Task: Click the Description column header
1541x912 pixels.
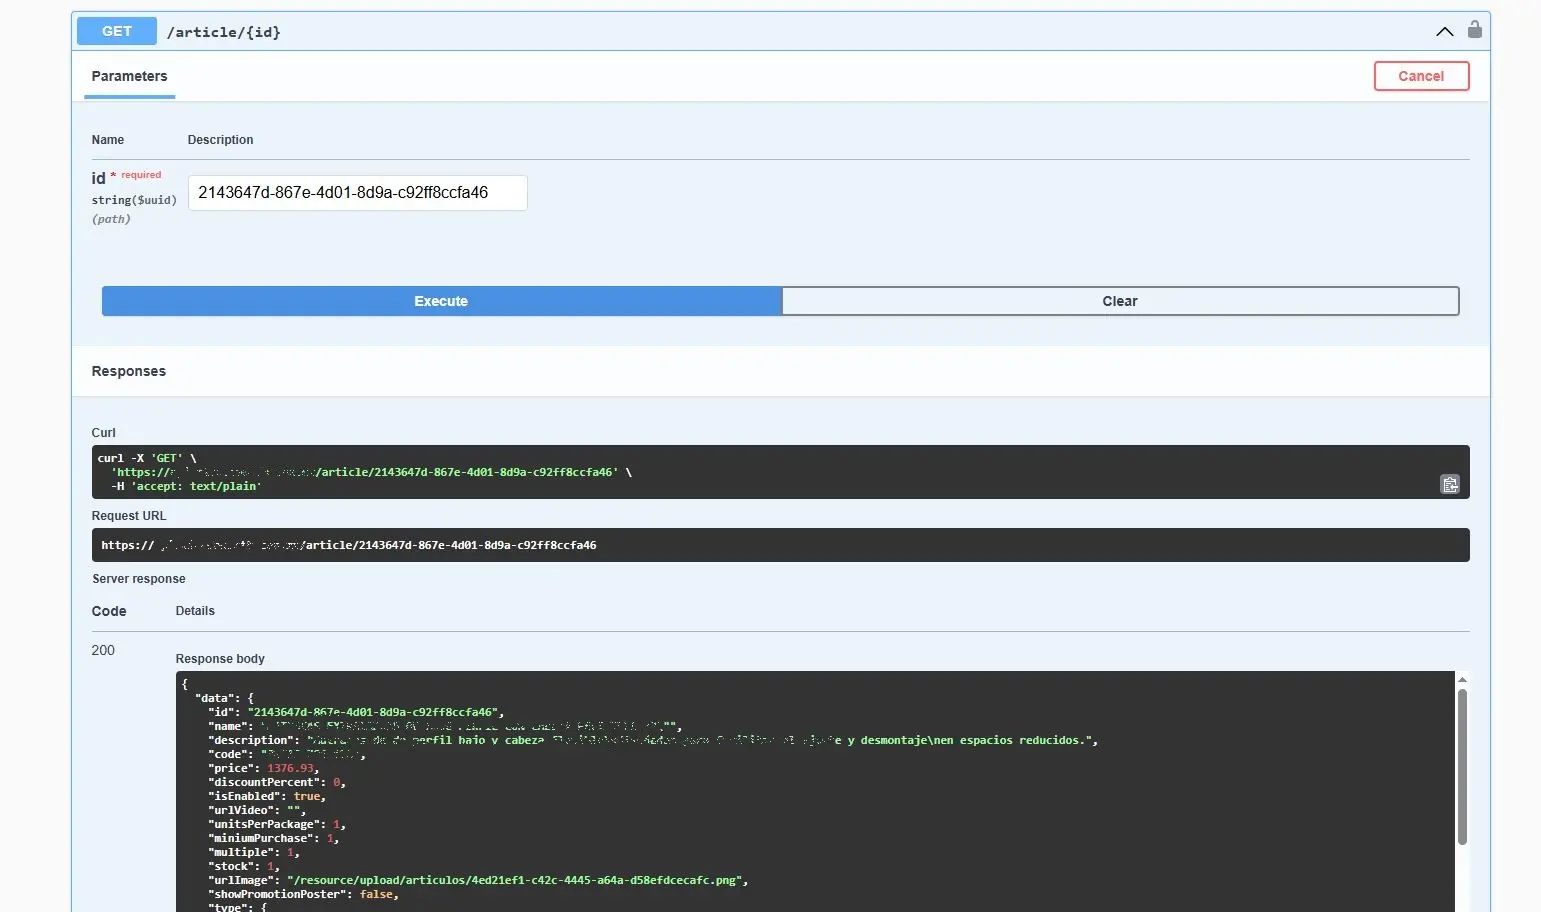Action: (x=220, y=140)
